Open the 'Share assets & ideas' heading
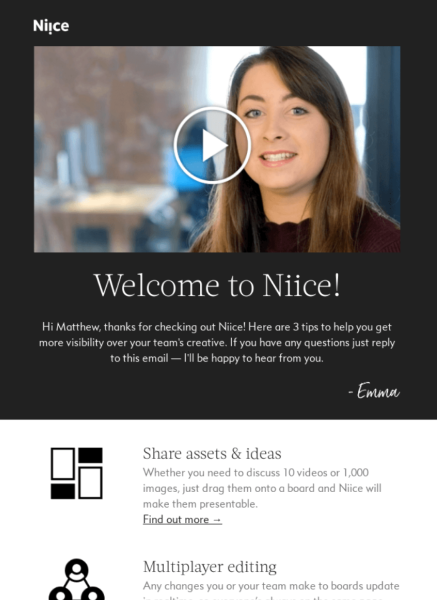This screenshot has width=437, height=600. [x=212, y=453]
